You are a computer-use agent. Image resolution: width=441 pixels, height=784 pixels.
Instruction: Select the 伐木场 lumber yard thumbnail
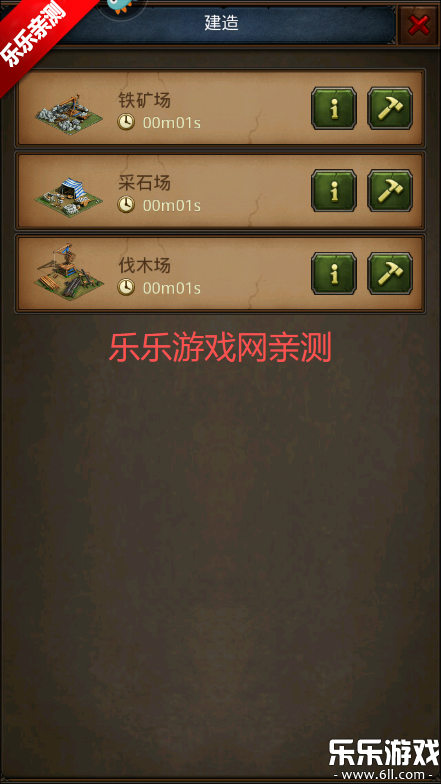68,274
